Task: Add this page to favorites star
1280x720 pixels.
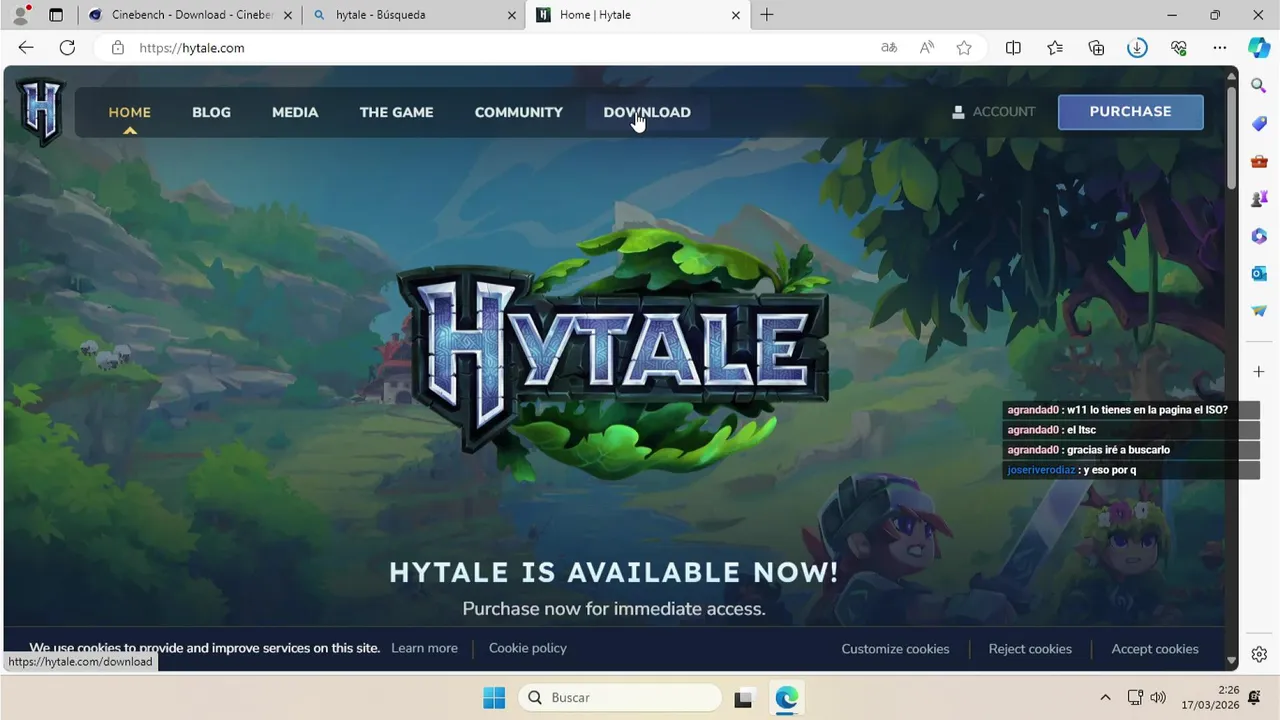Action: point(964,48)
